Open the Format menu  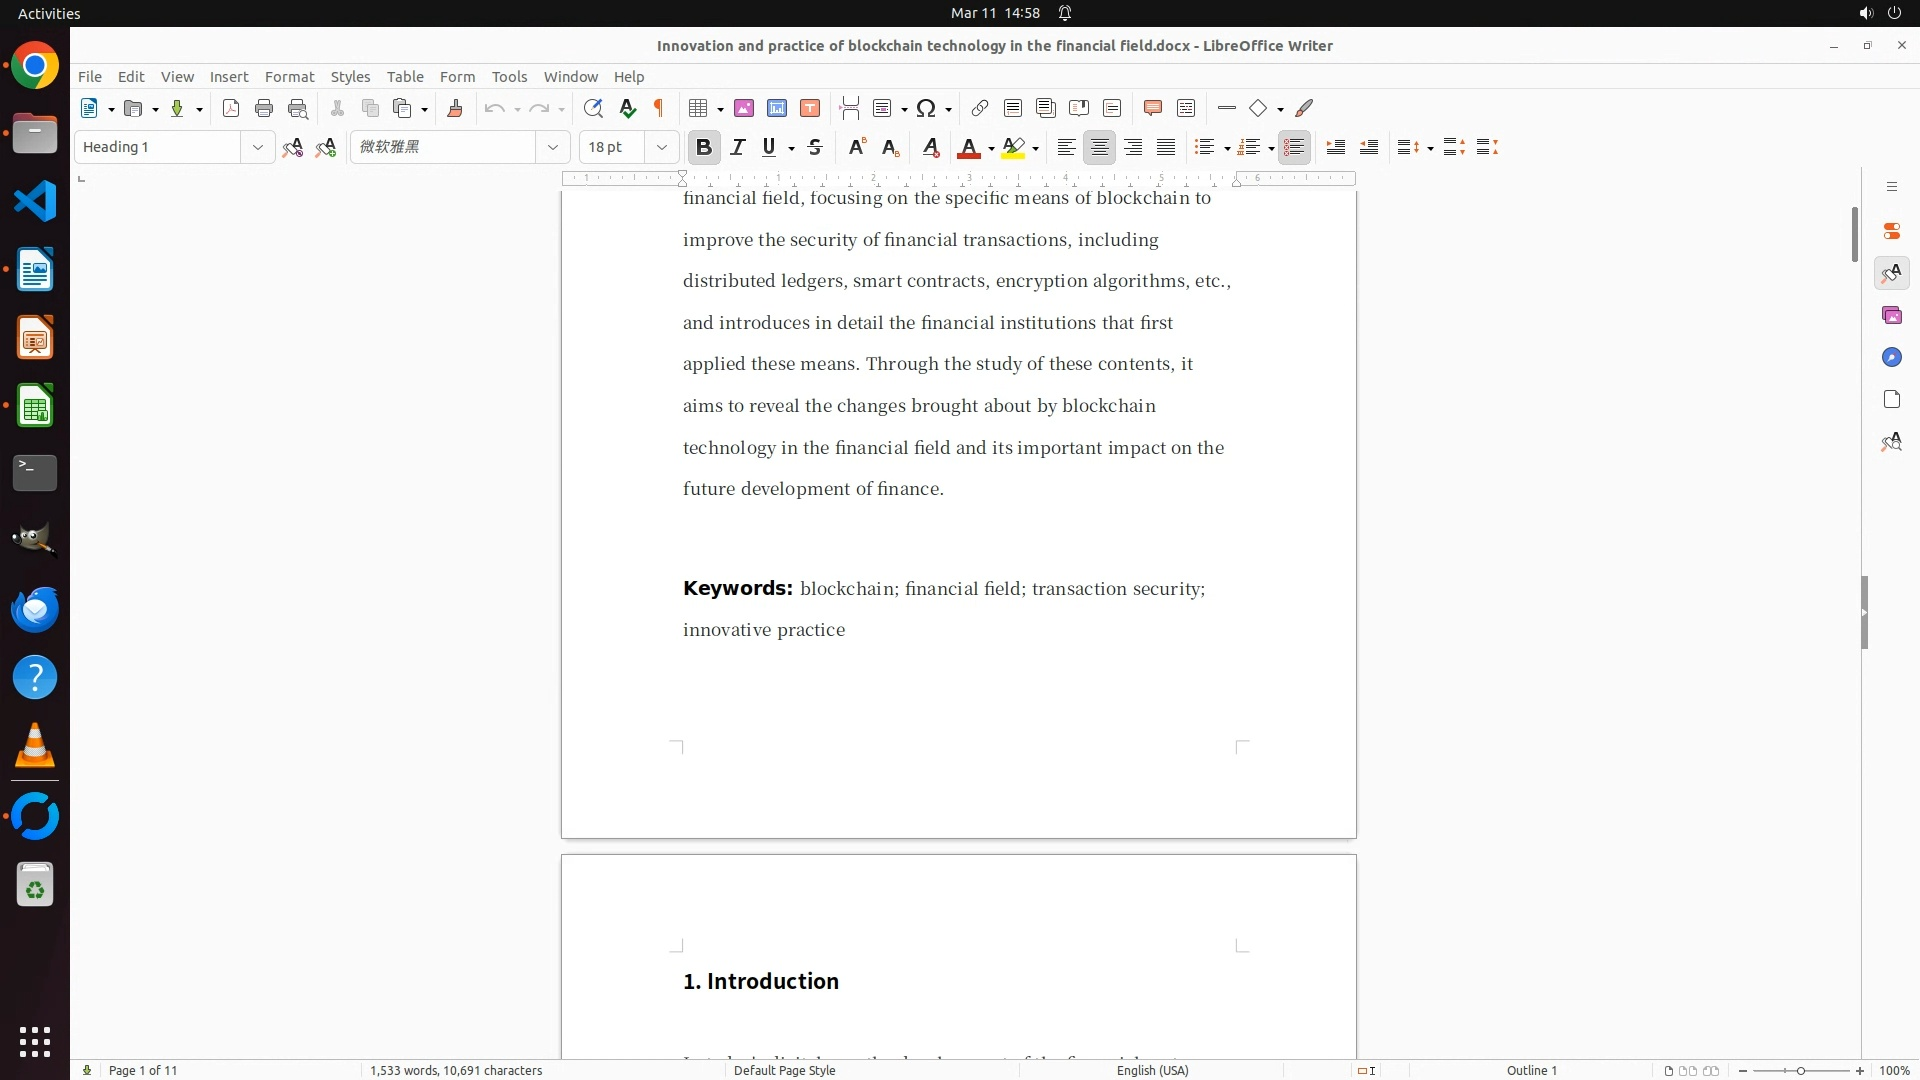[289, 77]
